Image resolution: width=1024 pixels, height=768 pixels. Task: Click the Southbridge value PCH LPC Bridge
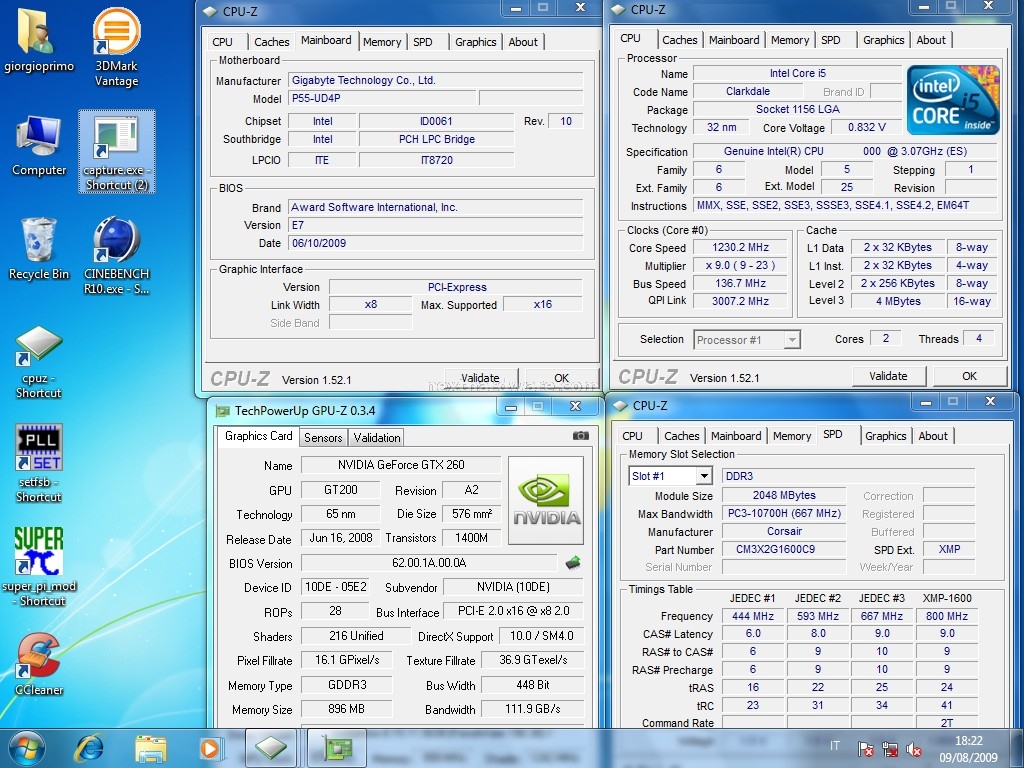(x=436, y=139)
